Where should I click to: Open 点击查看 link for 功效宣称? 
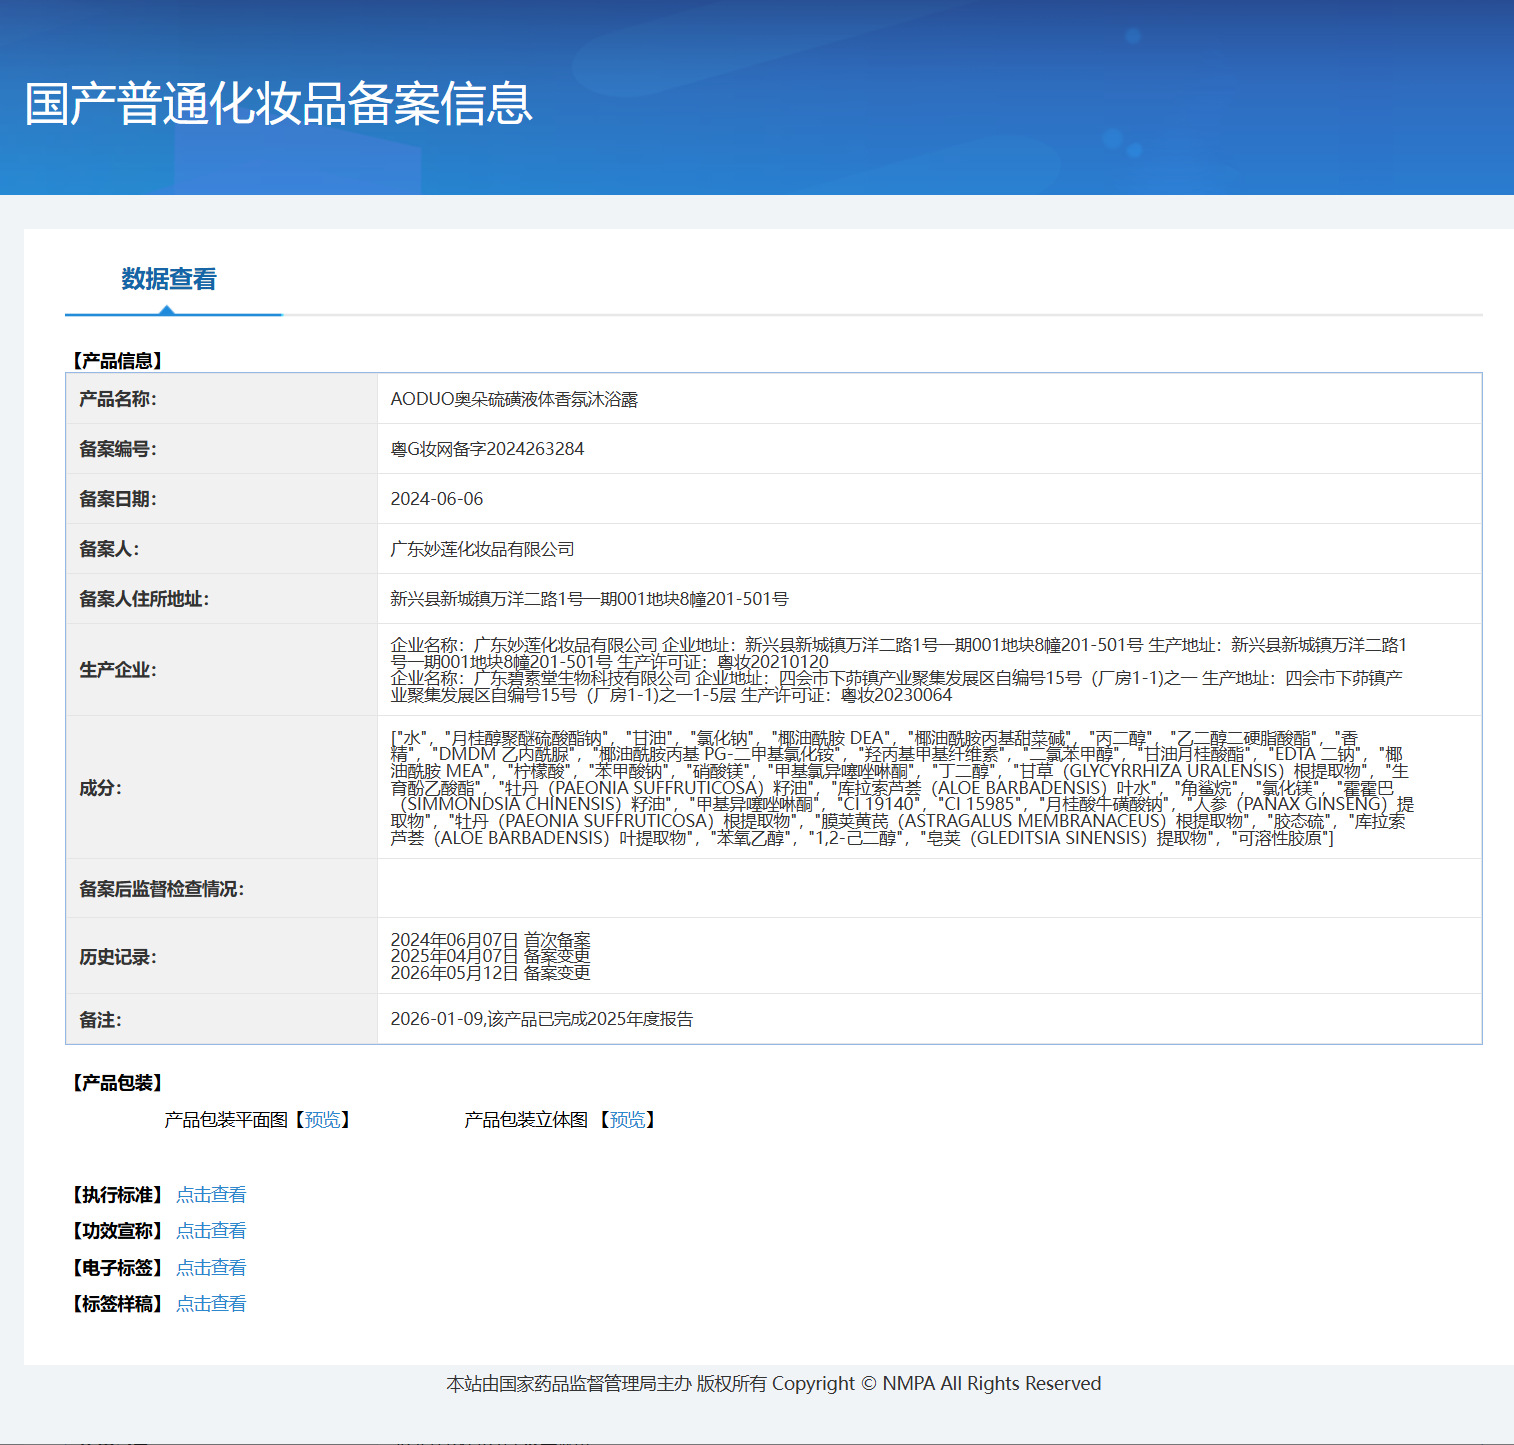211,1231
